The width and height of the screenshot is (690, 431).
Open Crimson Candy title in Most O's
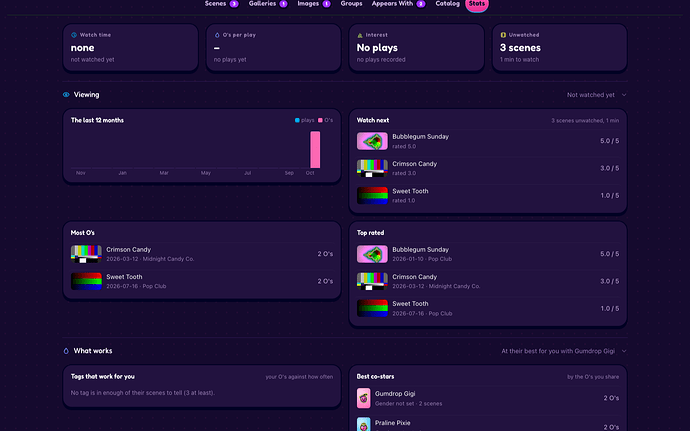pyautogui.click(x=128, y=250)
